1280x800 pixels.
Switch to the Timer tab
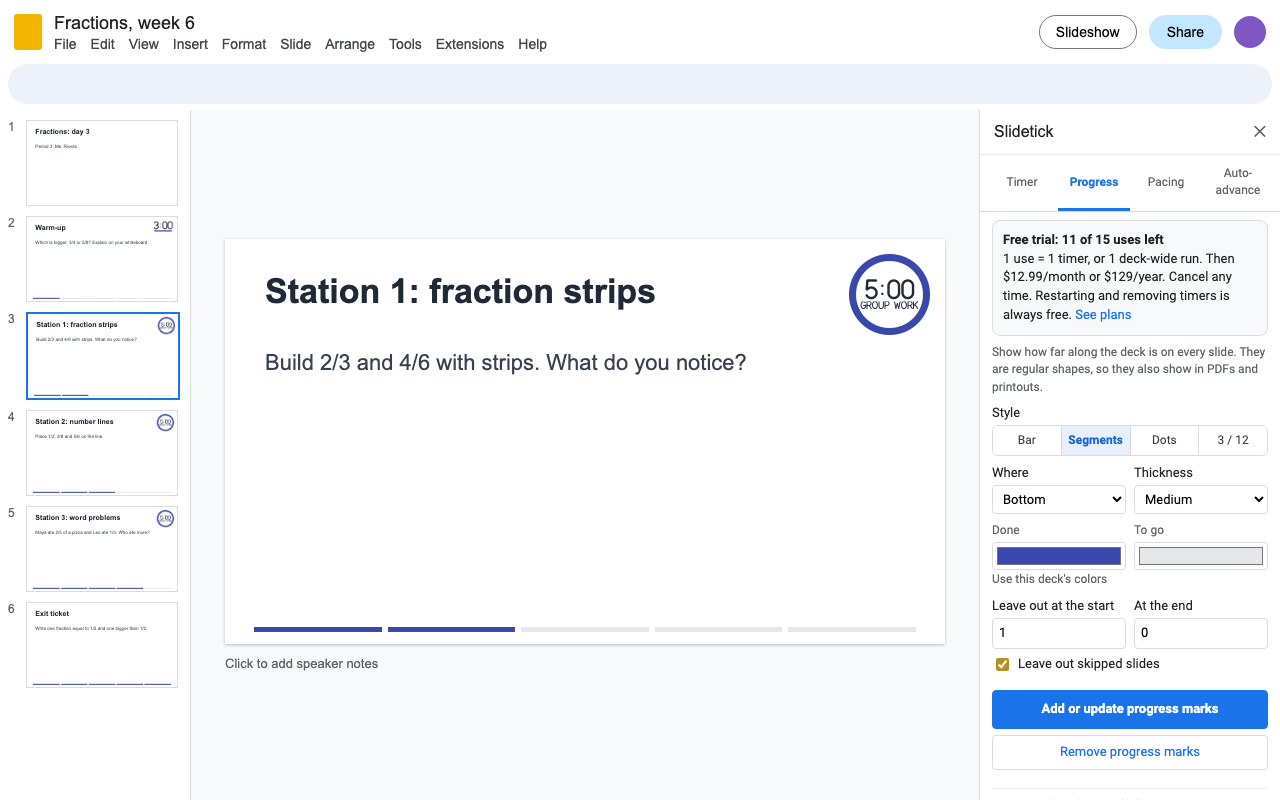1022,182
